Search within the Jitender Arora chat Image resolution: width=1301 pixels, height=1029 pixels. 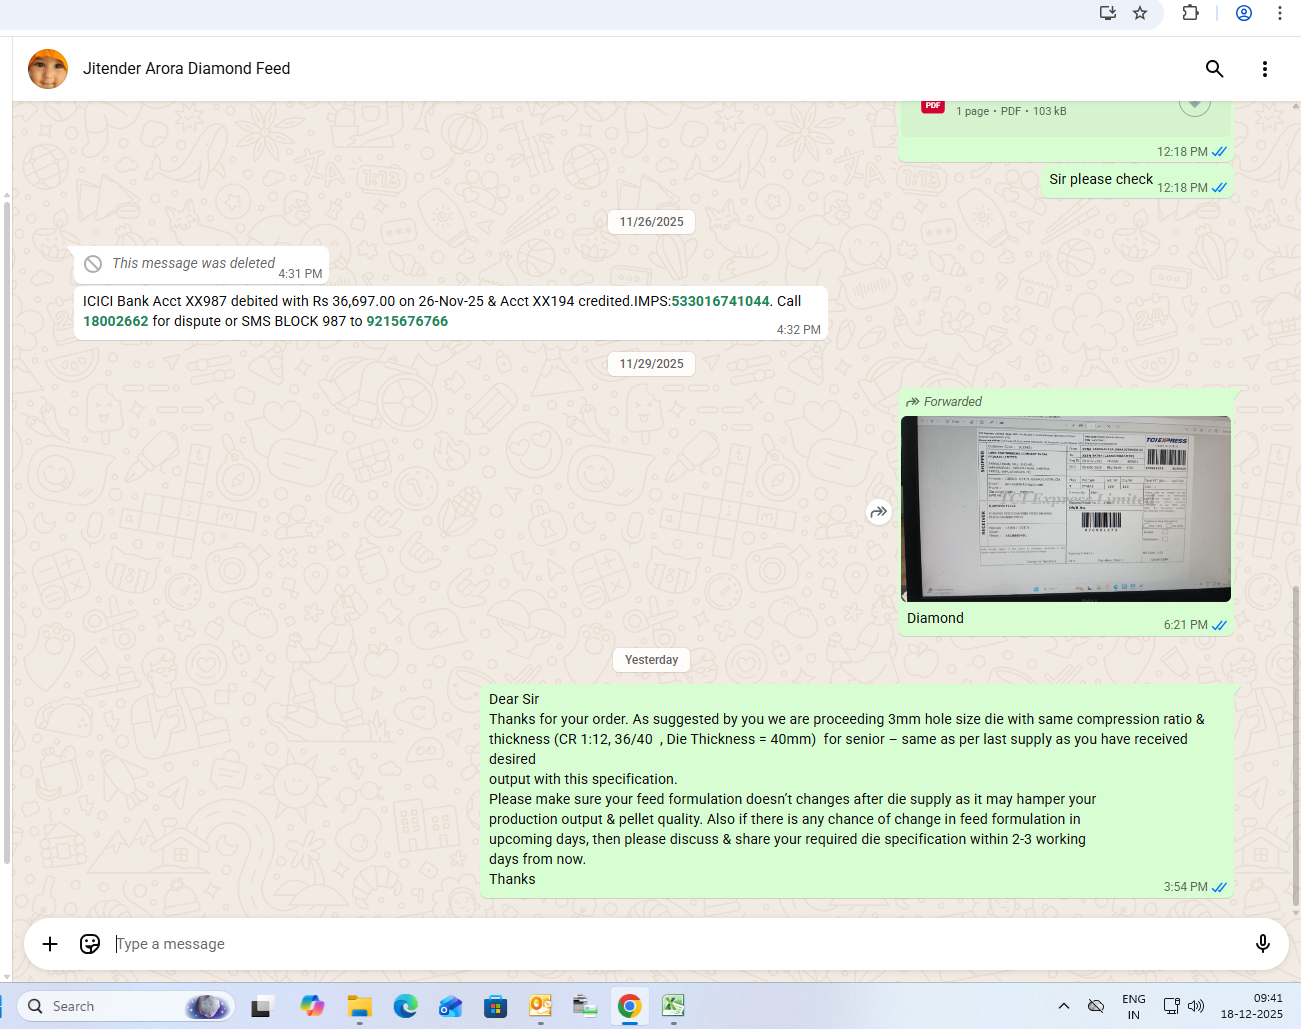click(x=1214, y=69)
